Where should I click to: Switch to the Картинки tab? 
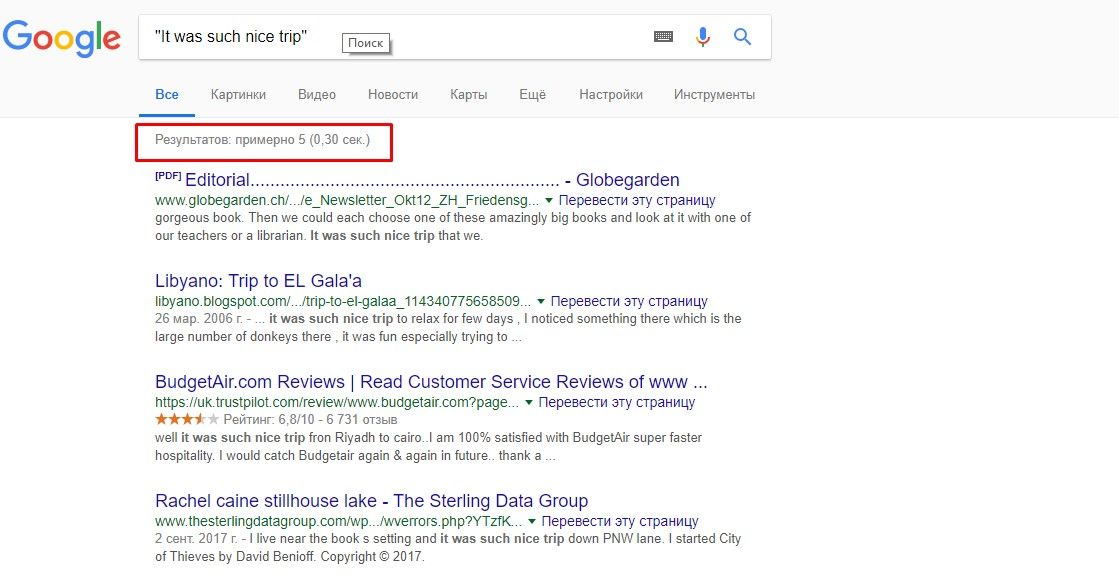point(238,94)
